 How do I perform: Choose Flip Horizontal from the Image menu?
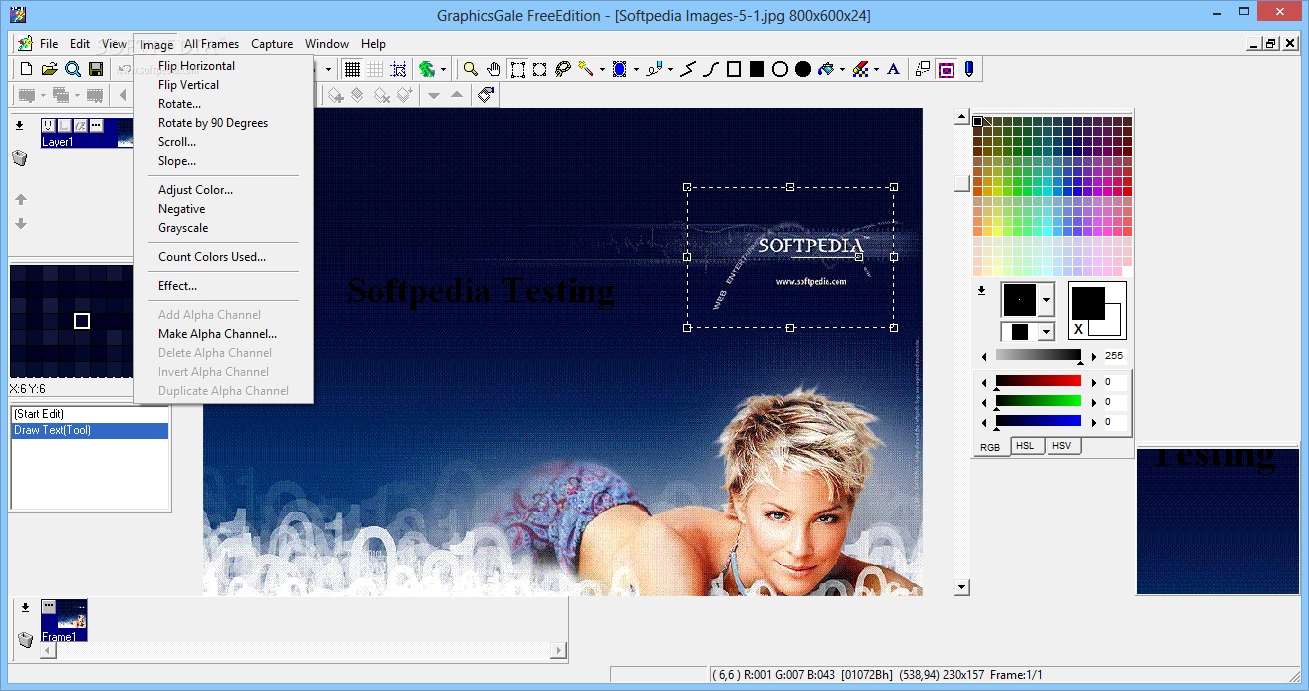point(196,66)
